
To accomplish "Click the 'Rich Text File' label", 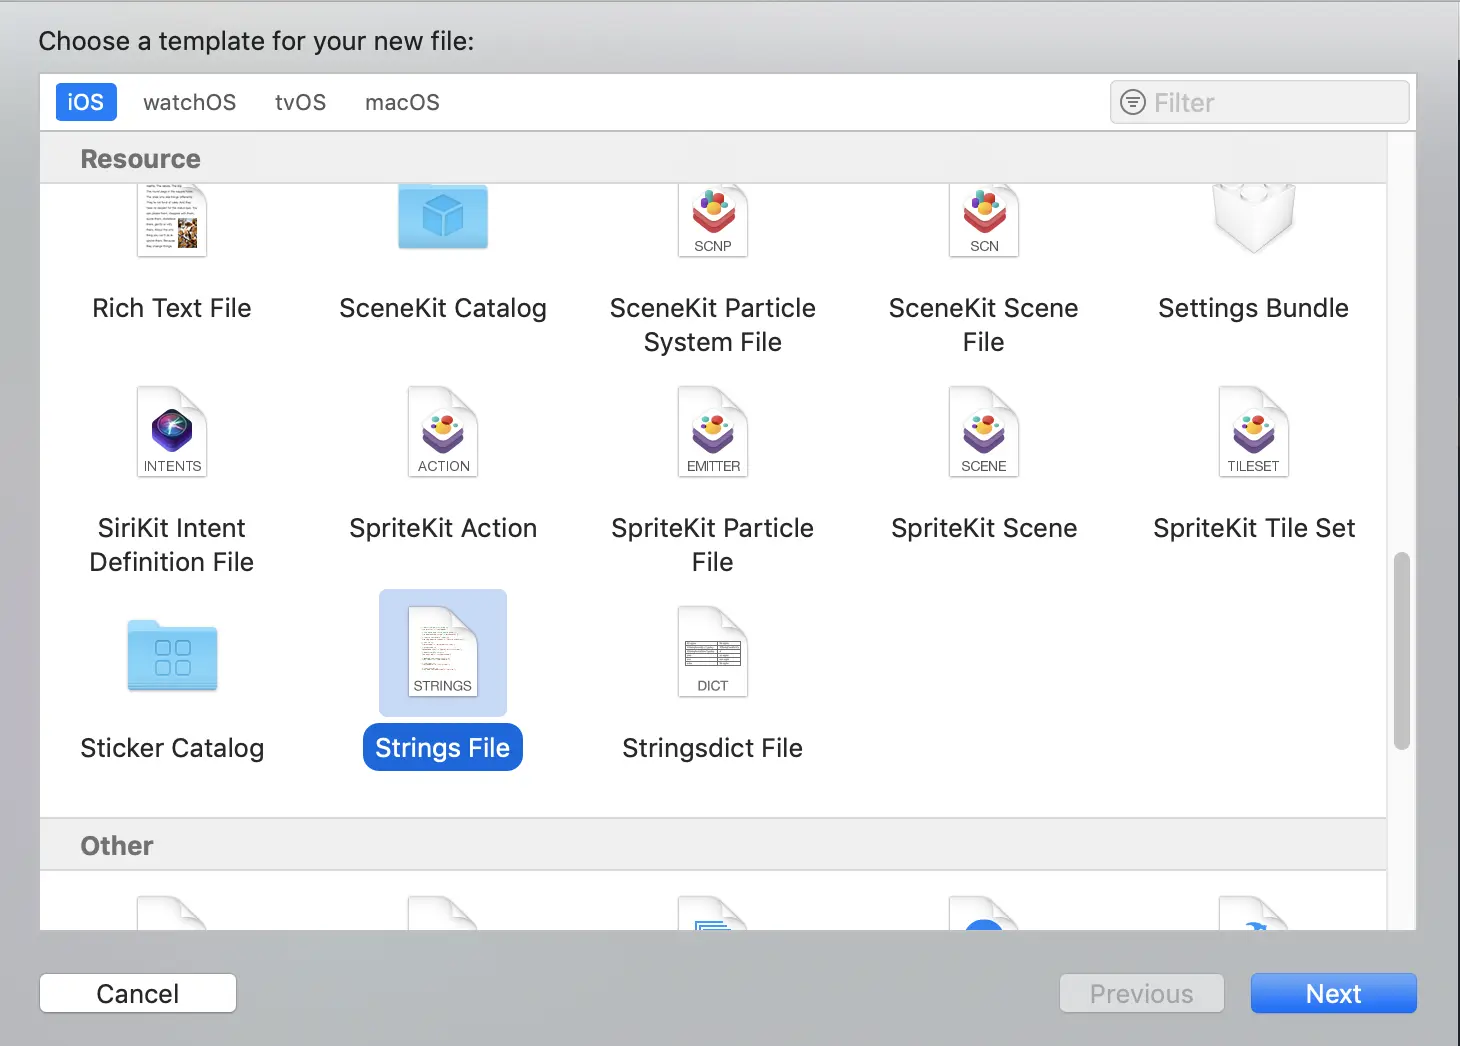I will 172,308.
